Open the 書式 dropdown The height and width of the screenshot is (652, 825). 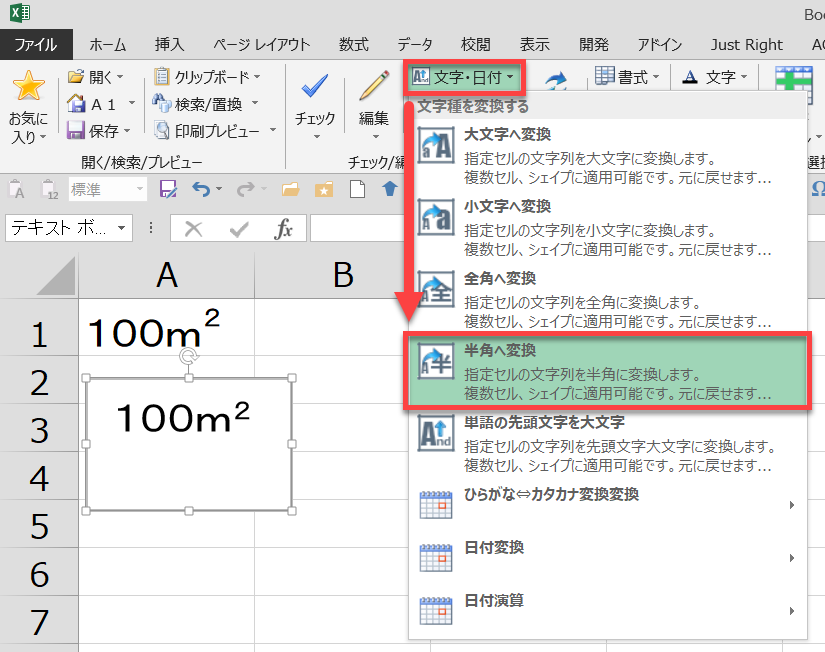point(628,77)
